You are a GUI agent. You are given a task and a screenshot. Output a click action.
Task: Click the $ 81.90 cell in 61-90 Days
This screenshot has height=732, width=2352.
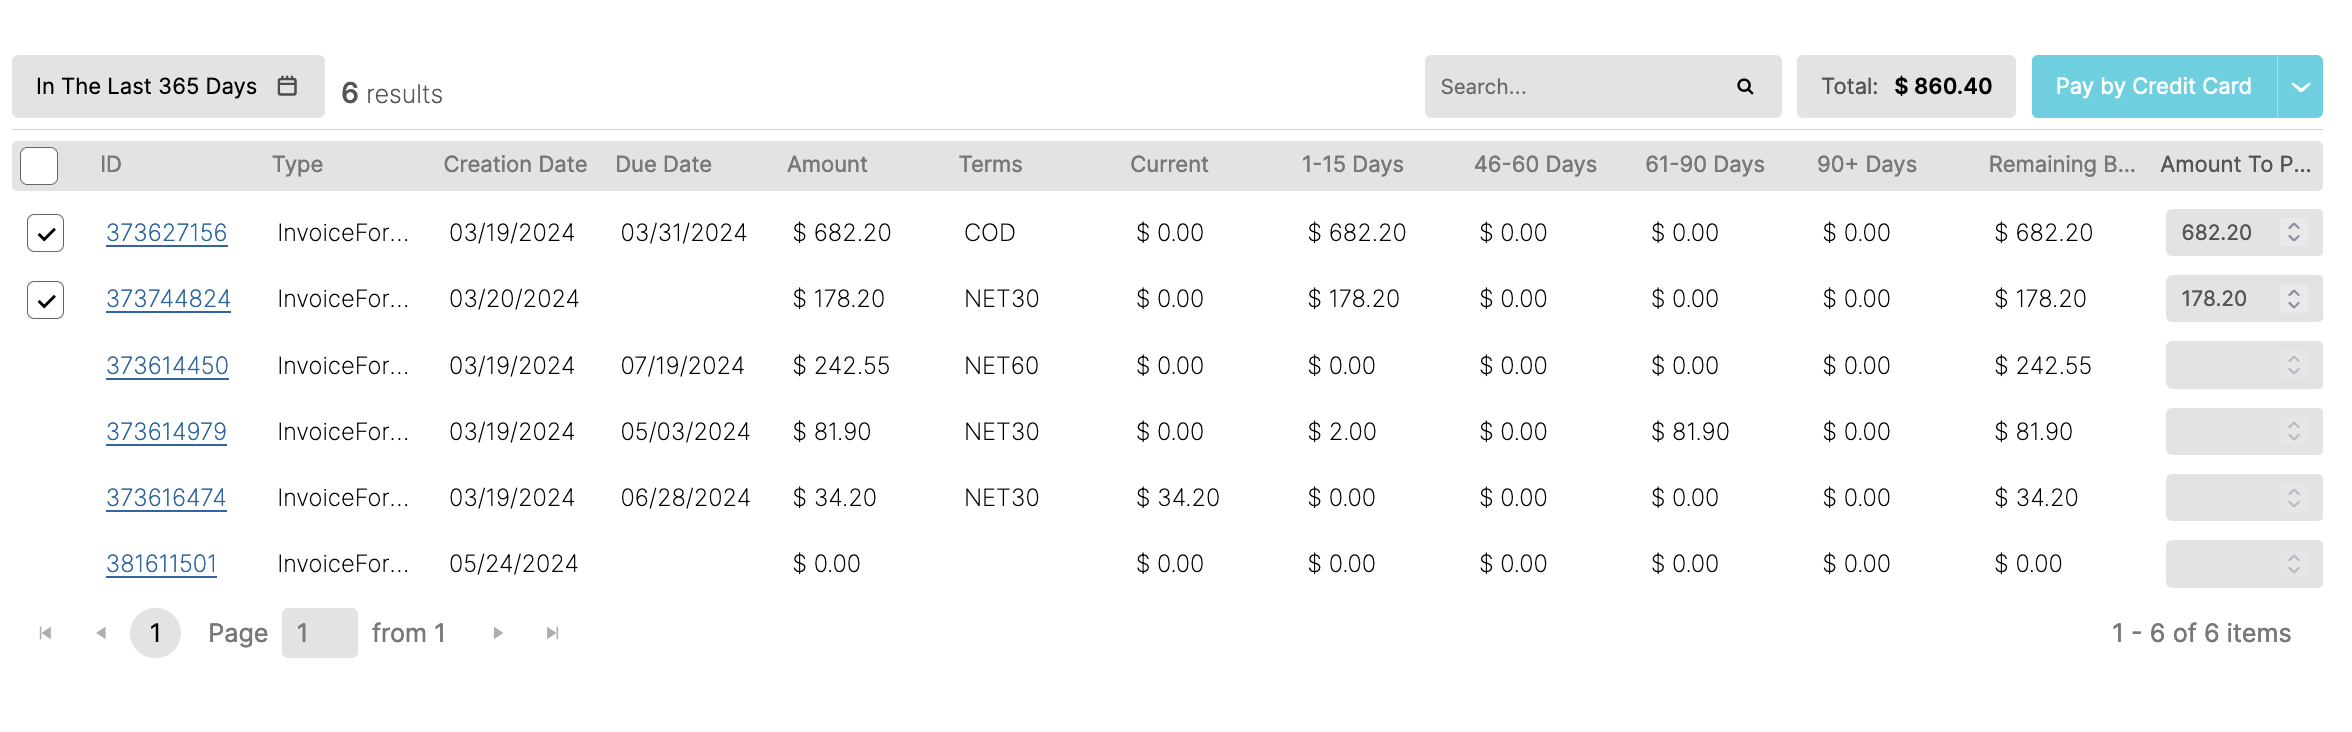[x=1690, y=432]
